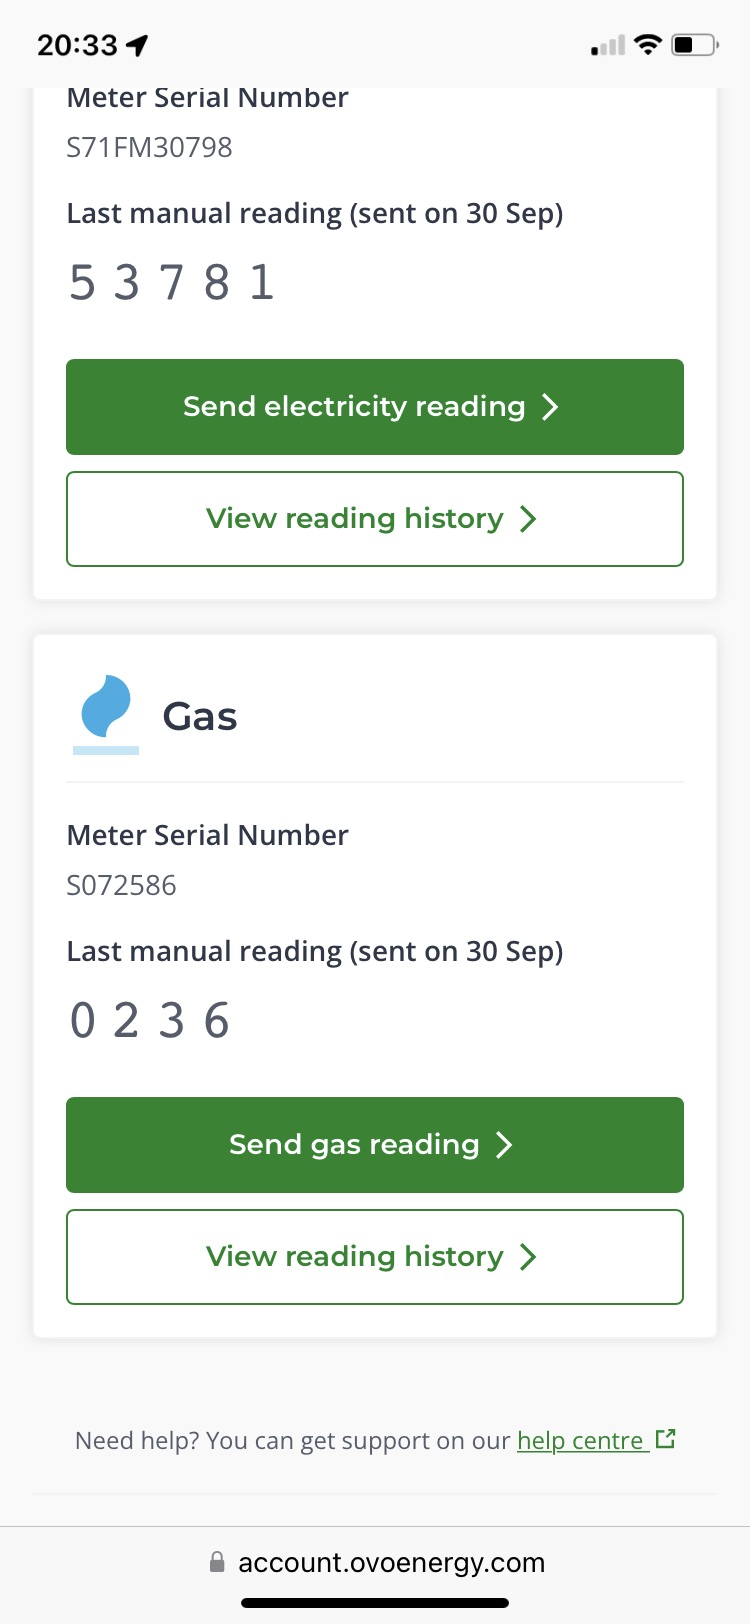Click the external link icon beside help centre
This screenshot has width=750, height=1624.
pyautogui.click(x=666, y=1439)
